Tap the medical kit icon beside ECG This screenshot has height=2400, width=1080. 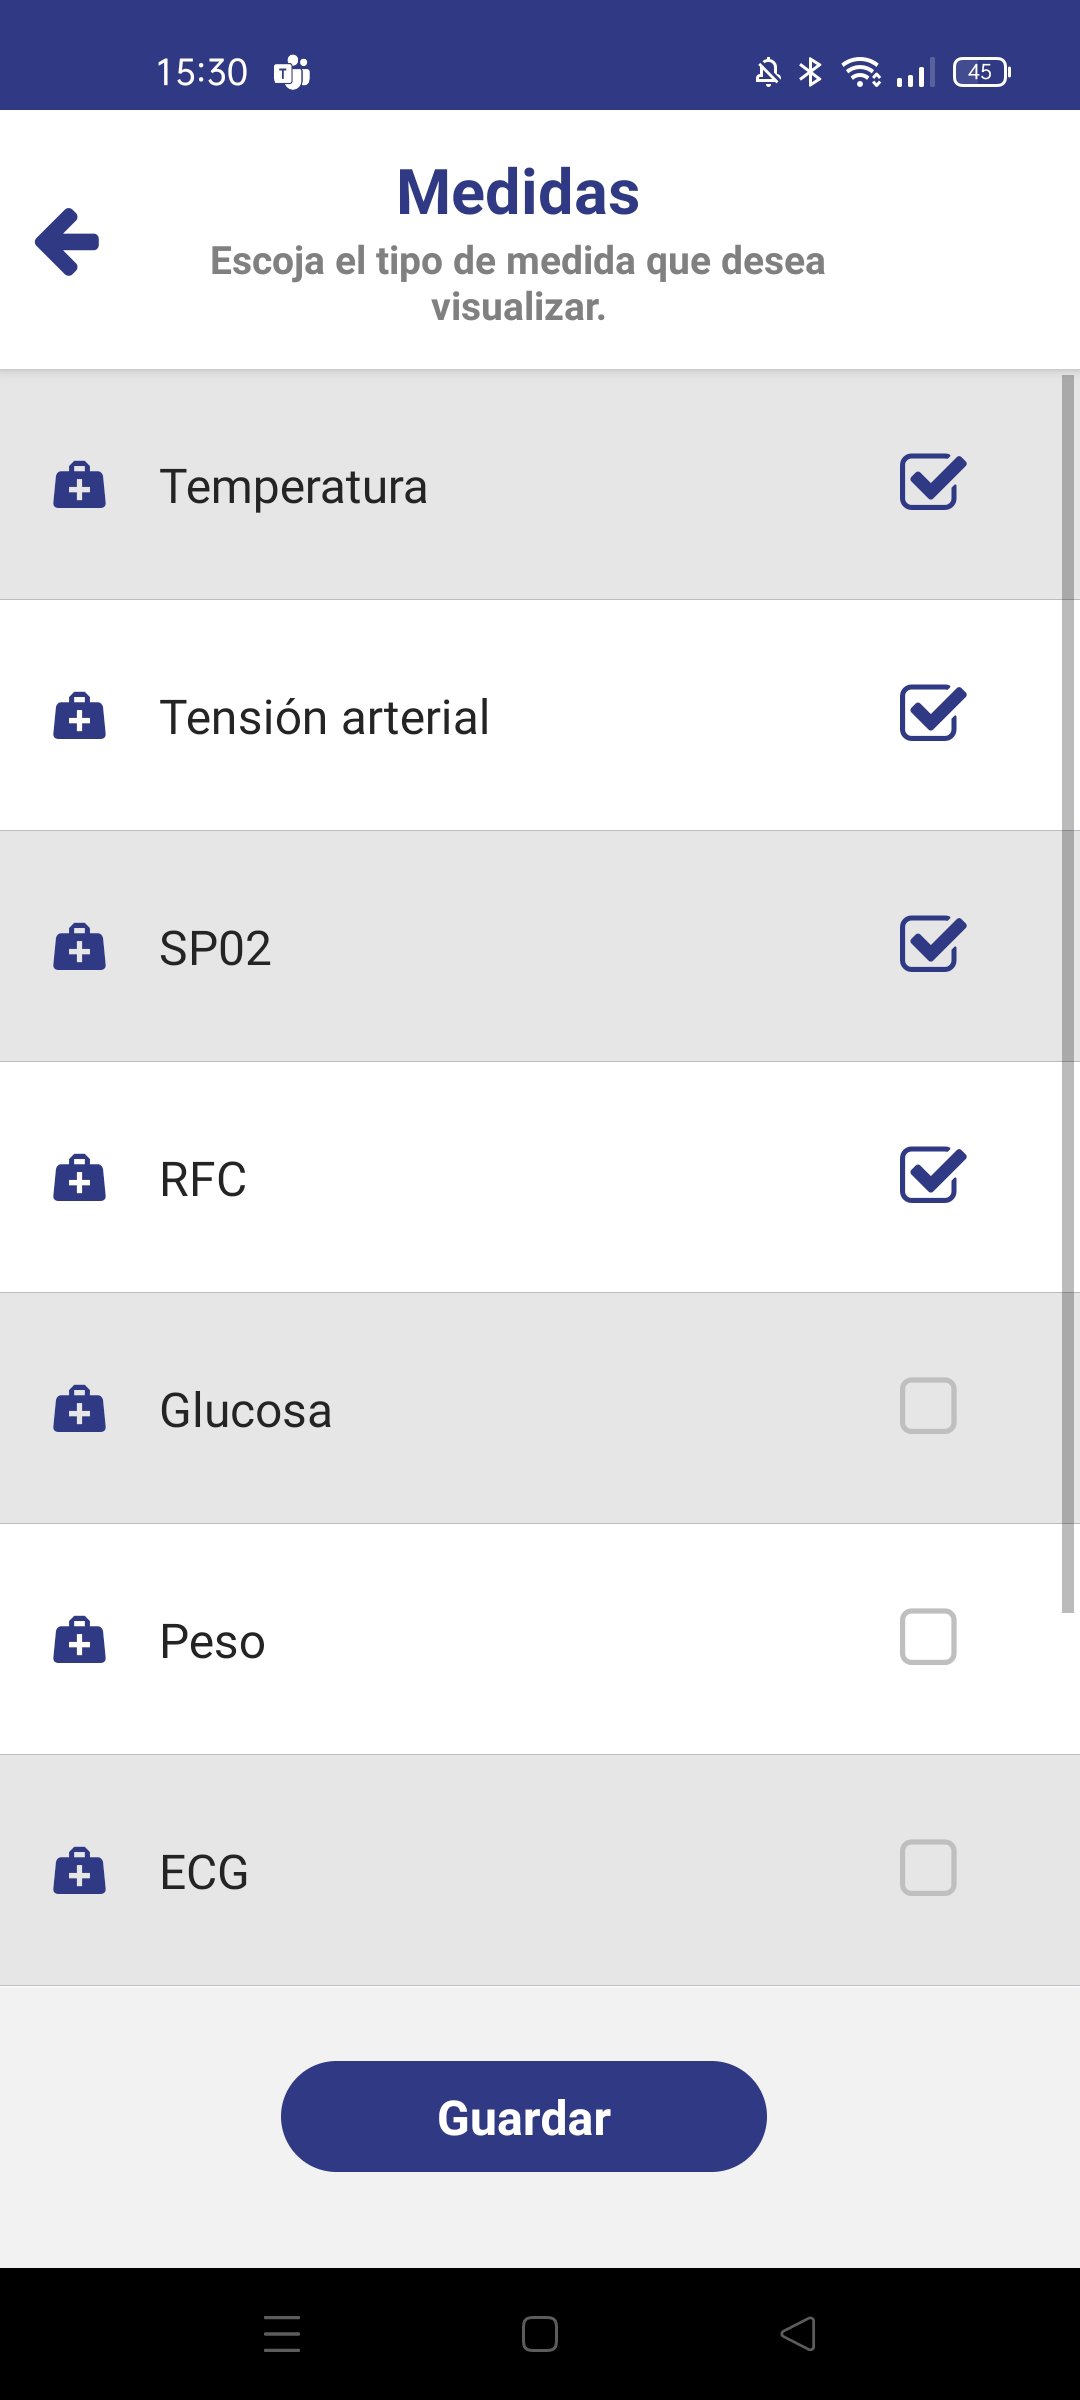(x=80, y=1871)
